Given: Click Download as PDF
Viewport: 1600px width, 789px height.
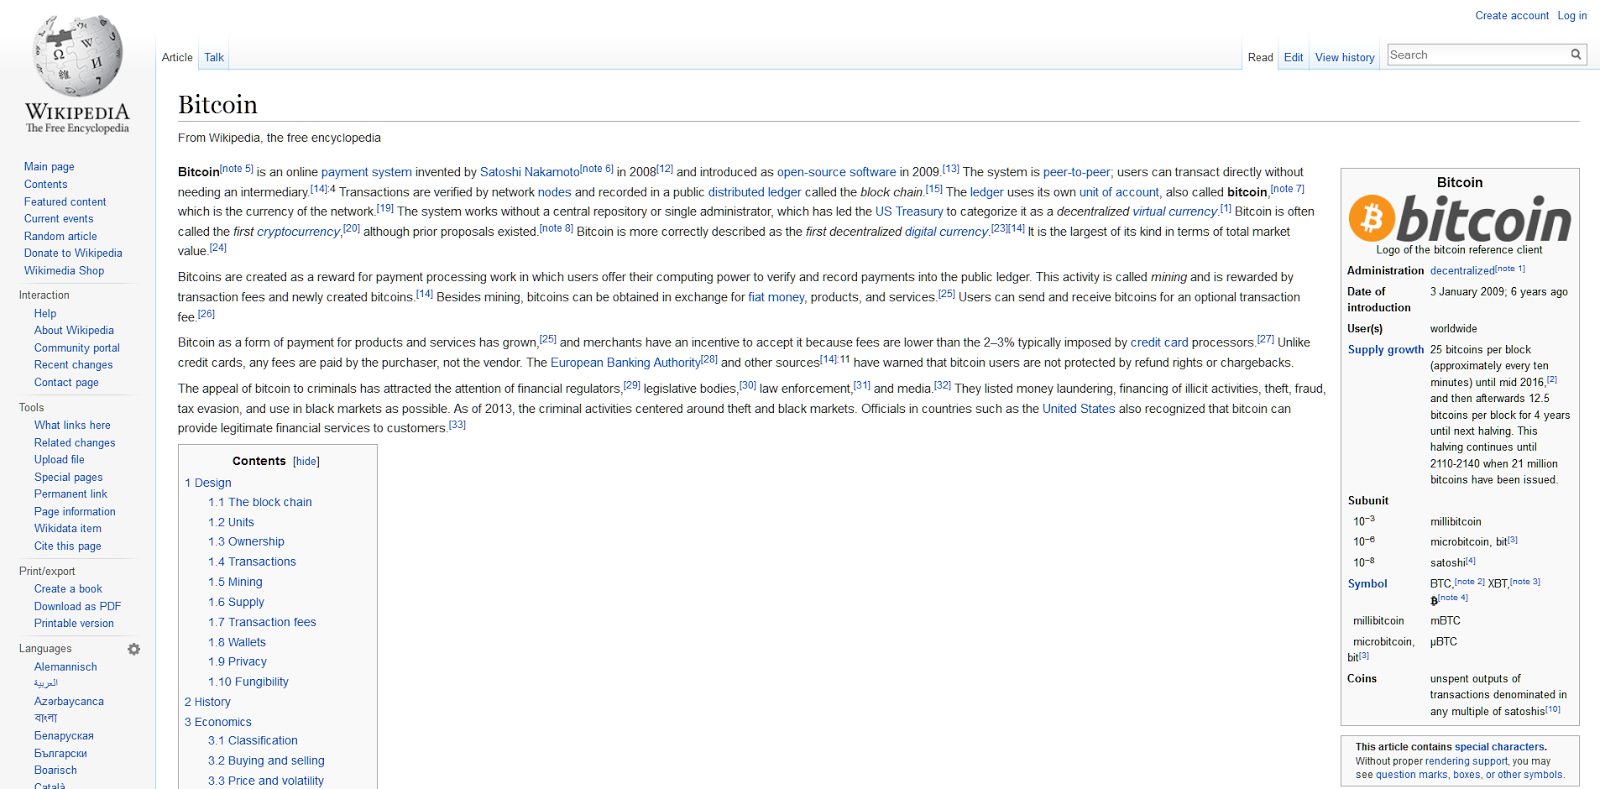Looking at the screenshot, I should (x=77, y=607).
